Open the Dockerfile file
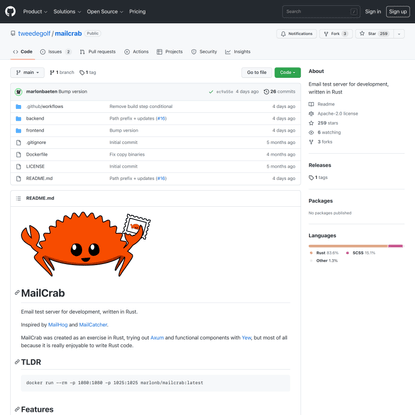The width and height of the screenshot is (415, 415). tap(37, 154)
